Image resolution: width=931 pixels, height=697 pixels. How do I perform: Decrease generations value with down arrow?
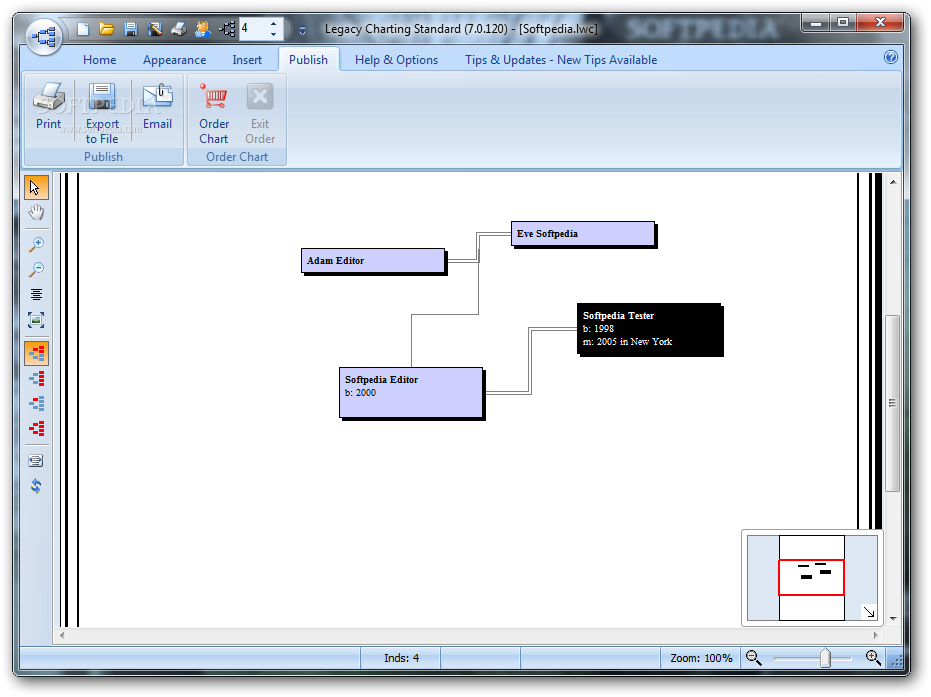[x=273, y=34]
